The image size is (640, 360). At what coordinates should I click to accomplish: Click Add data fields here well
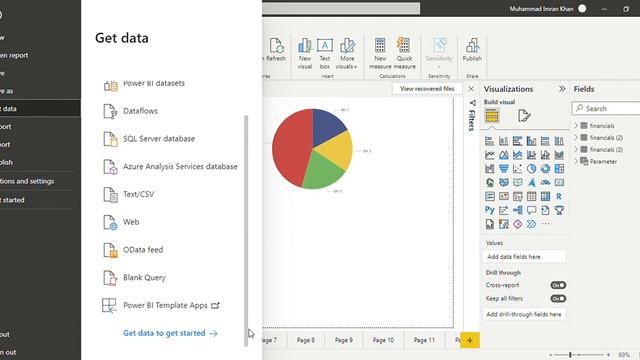[x=524, y=257]
